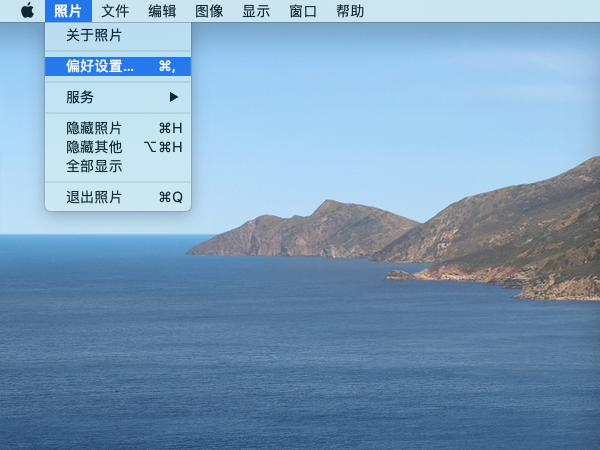Choose 全部显示 in the menu
Viewport: 600px width, 450px height.
(x=118, y=166)
